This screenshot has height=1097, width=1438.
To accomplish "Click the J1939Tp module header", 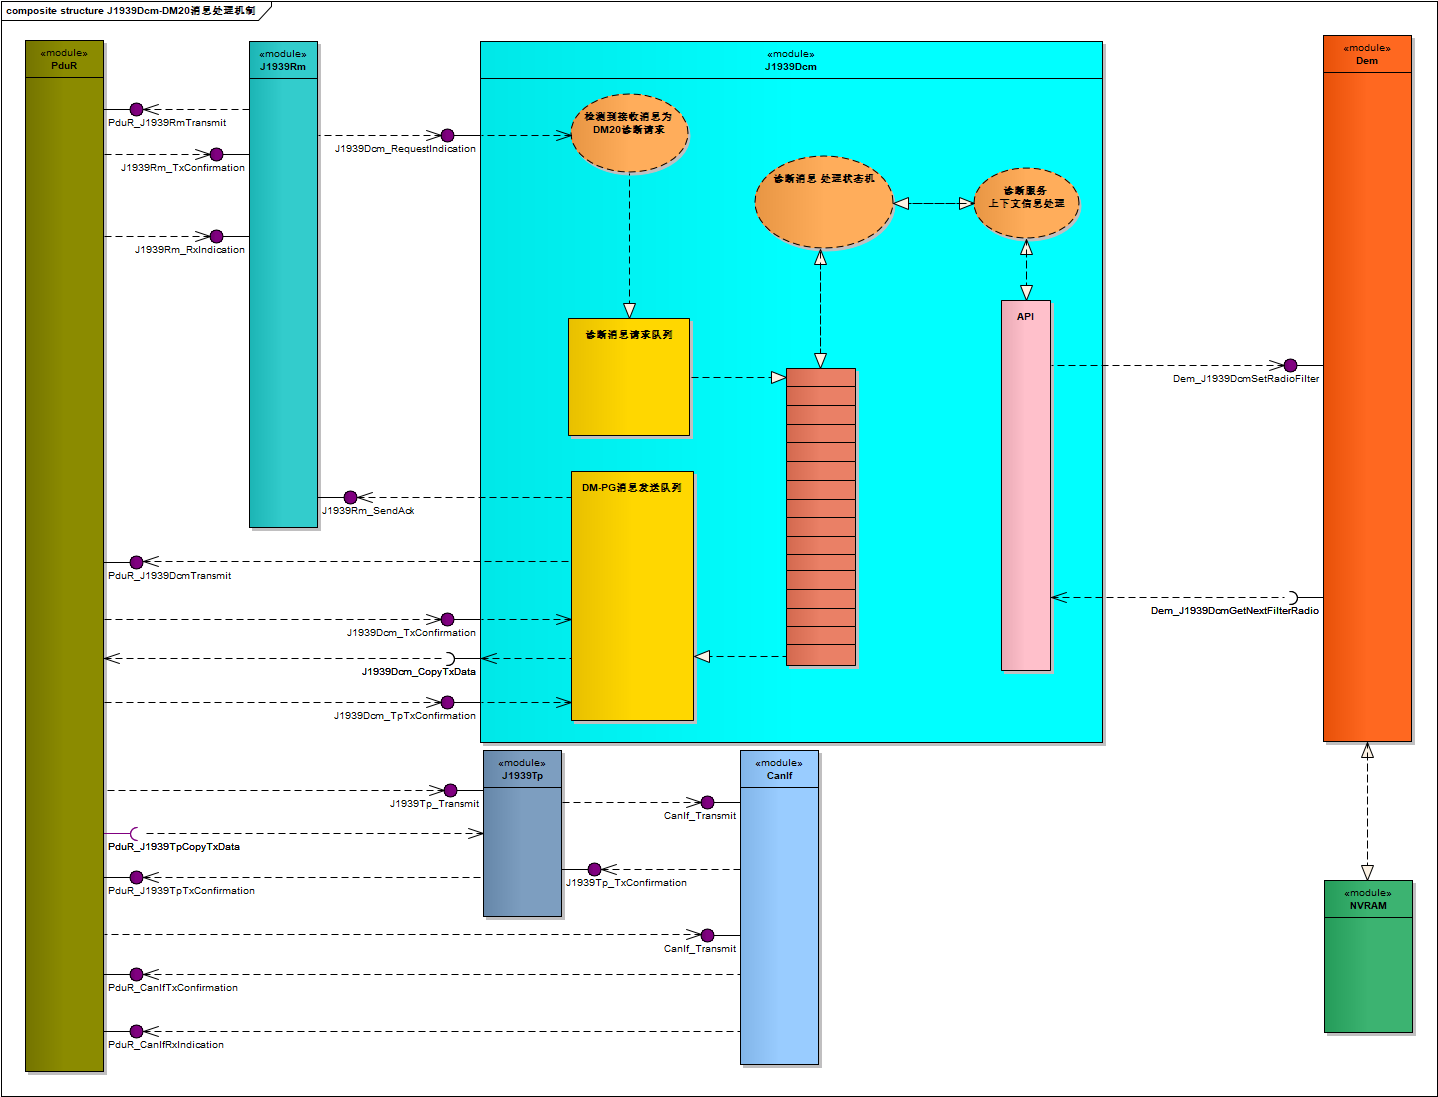I will coord(522,769).
